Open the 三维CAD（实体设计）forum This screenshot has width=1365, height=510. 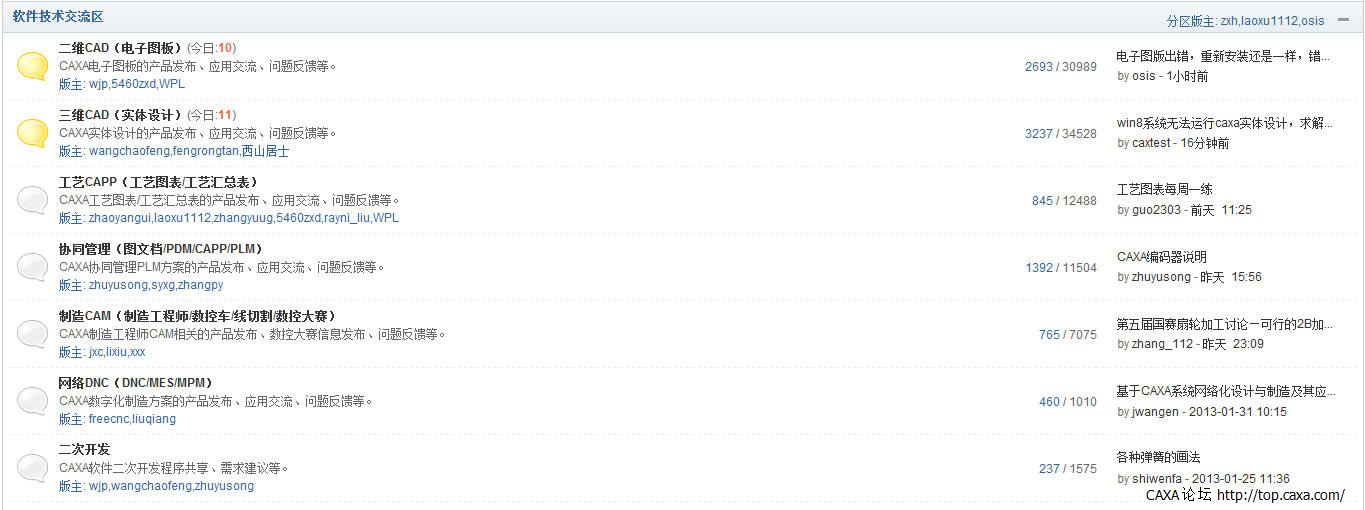(x=121, y=115)
